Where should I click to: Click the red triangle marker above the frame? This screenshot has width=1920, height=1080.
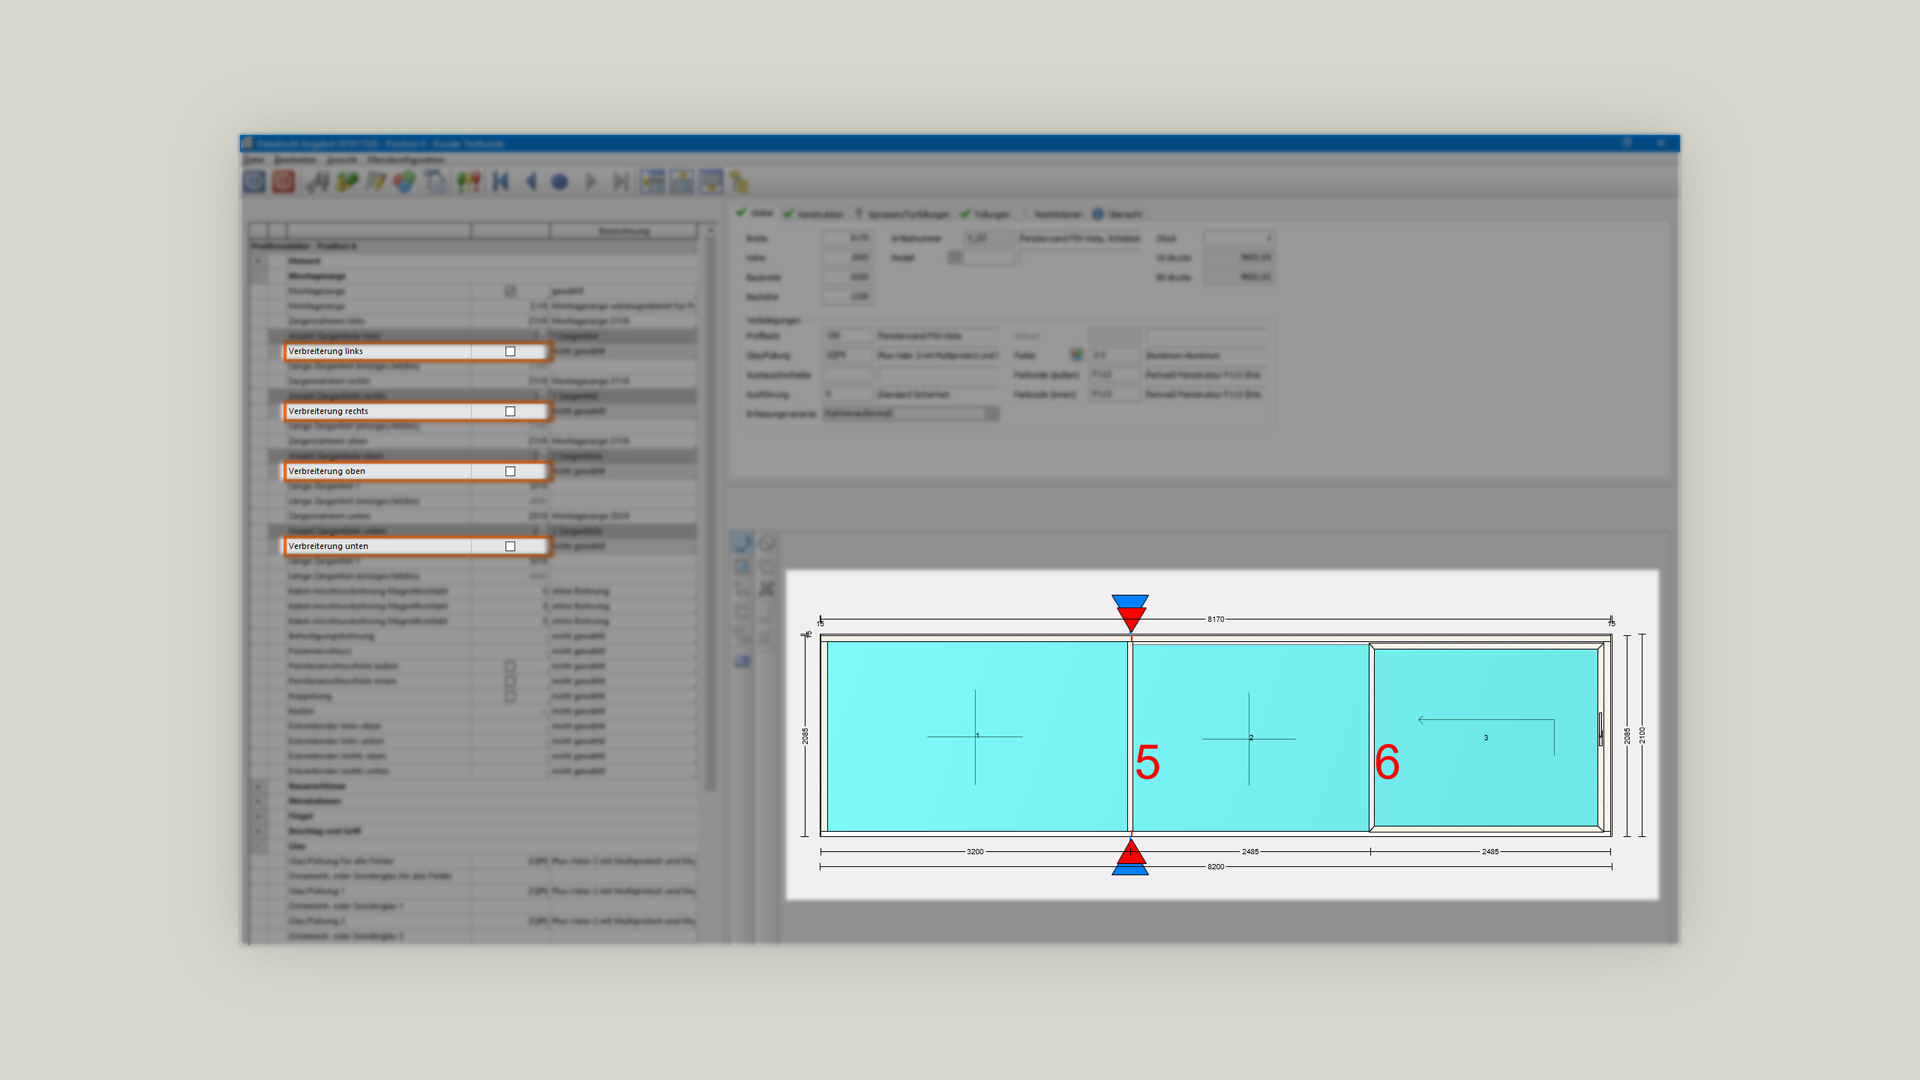tap(1131, 619)
